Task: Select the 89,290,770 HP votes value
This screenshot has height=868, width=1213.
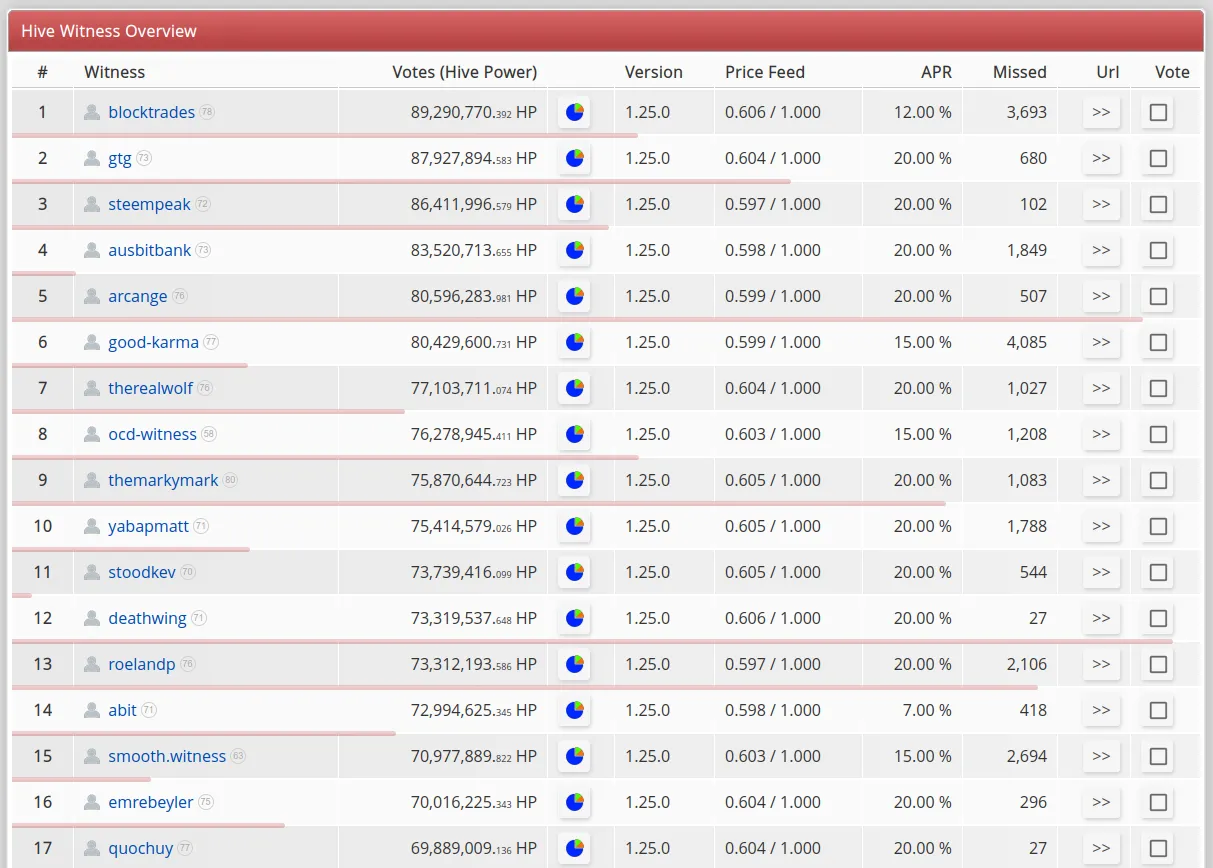Action: click(x=473, y=112)
